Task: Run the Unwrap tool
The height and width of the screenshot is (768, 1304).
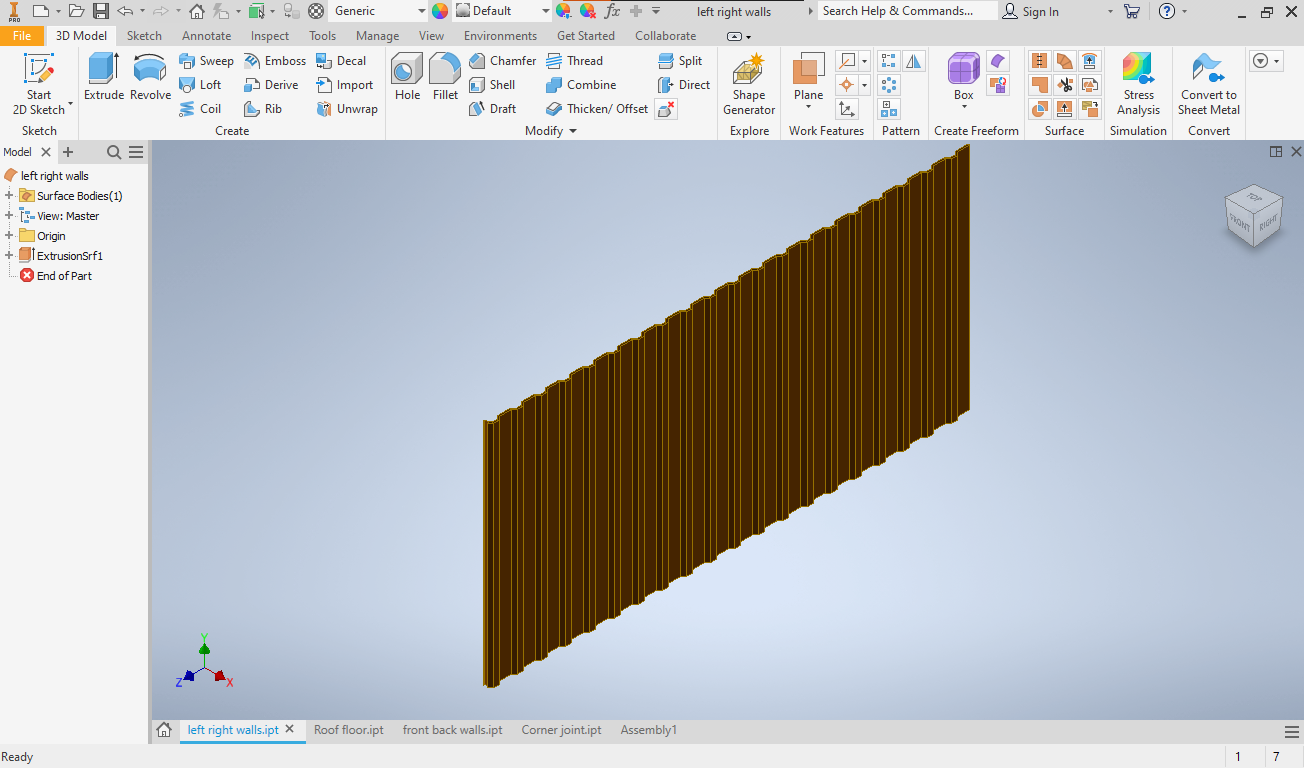Action: click(347, 109)
